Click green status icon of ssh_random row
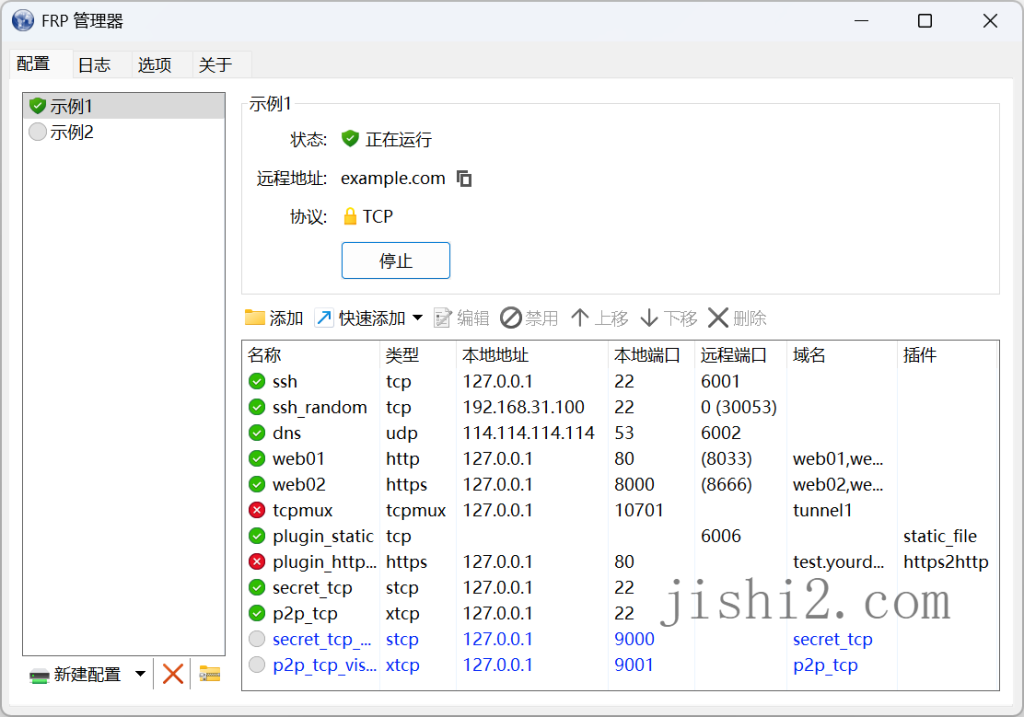Viewport: 1024px width, 717px height. pos(257,407)
